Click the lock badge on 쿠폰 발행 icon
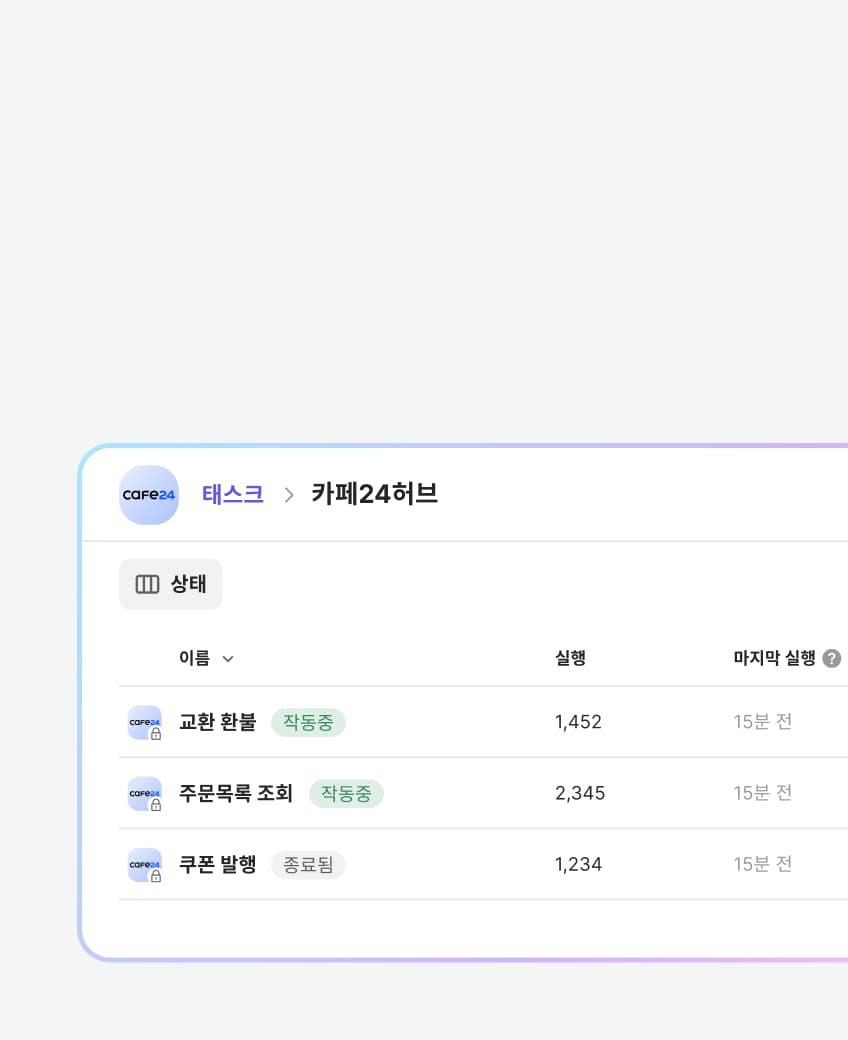The image size is (848, 1040). tap(156, 875)
